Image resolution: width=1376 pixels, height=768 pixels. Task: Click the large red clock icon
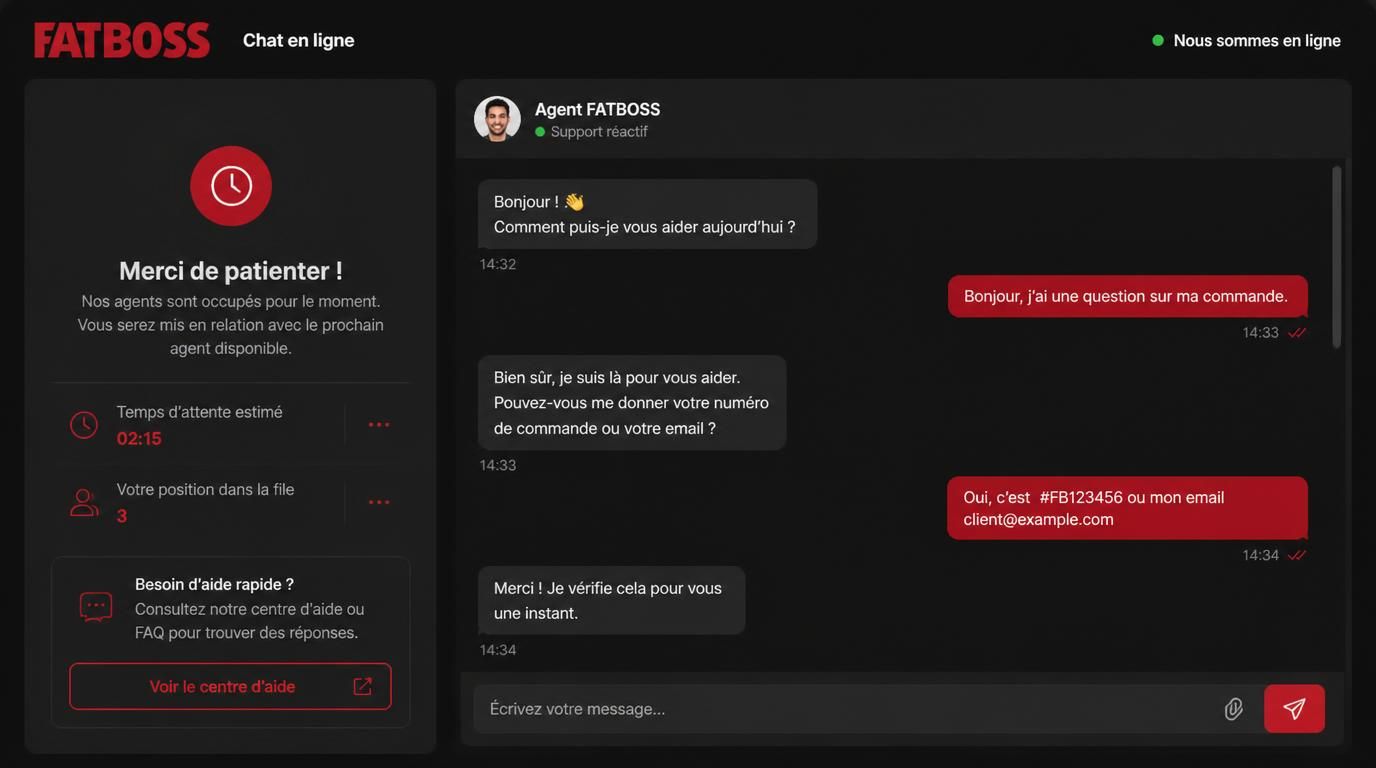point(231,186)
